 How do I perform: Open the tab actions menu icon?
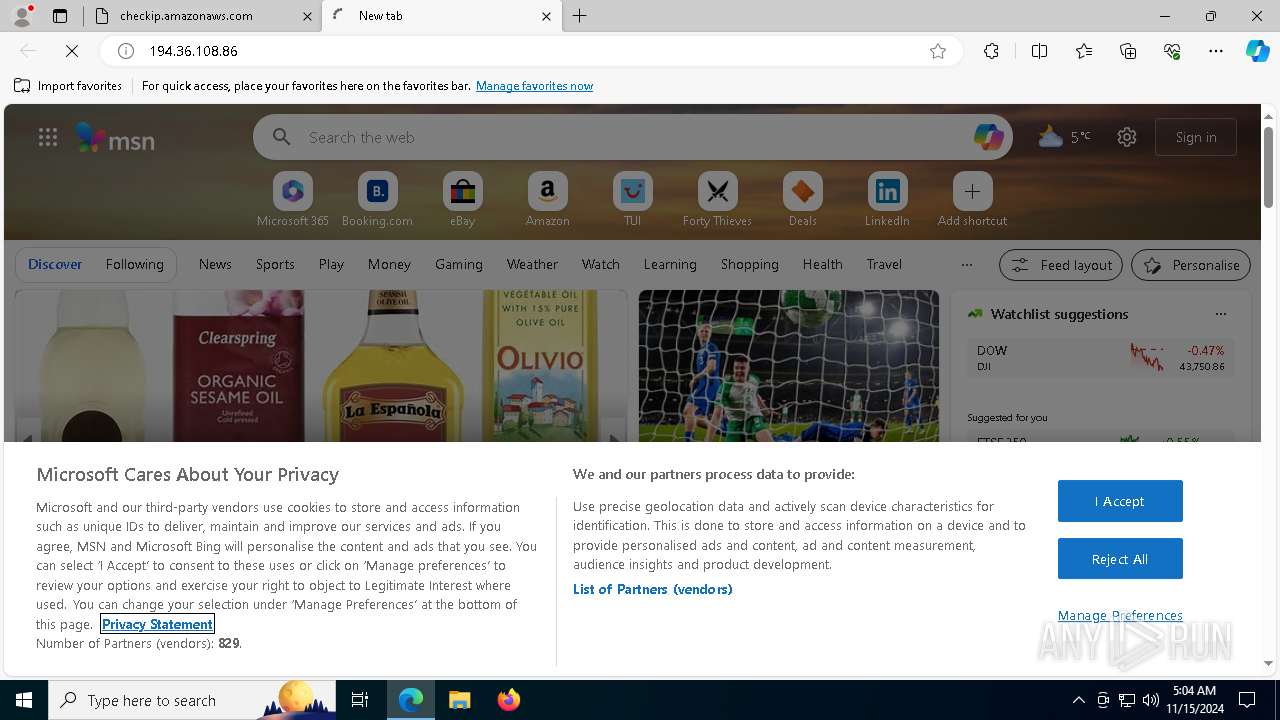coord(60,16)
